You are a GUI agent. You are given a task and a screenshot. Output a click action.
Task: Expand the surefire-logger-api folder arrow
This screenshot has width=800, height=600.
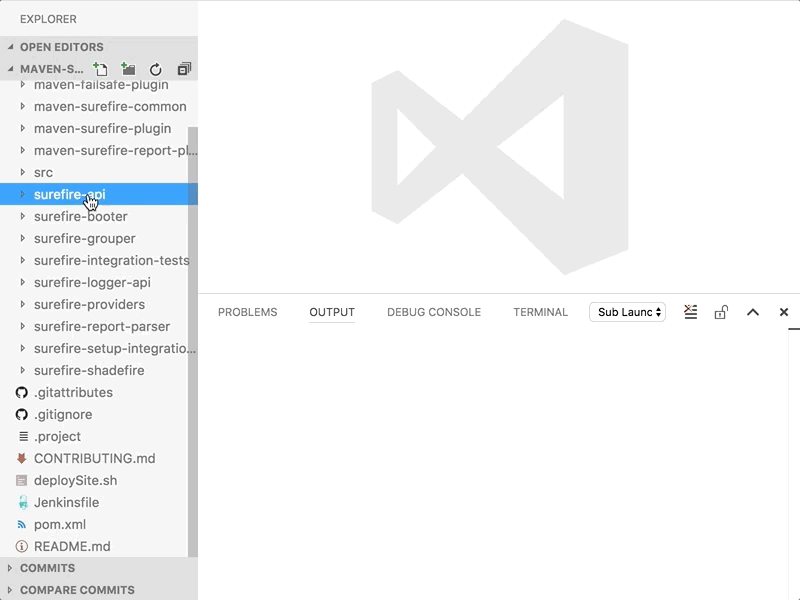point(22,282)
